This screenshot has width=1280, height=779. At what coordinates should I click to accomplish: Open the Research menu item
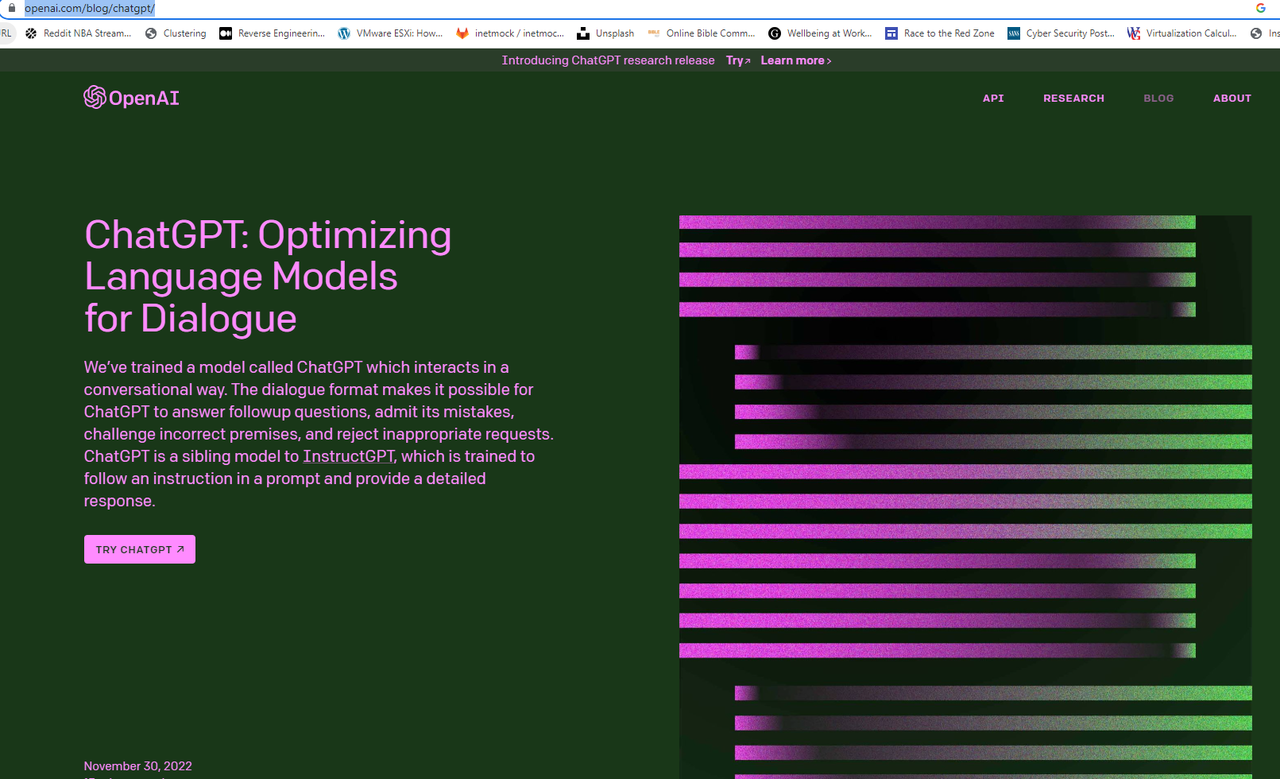coord(1073,98)
